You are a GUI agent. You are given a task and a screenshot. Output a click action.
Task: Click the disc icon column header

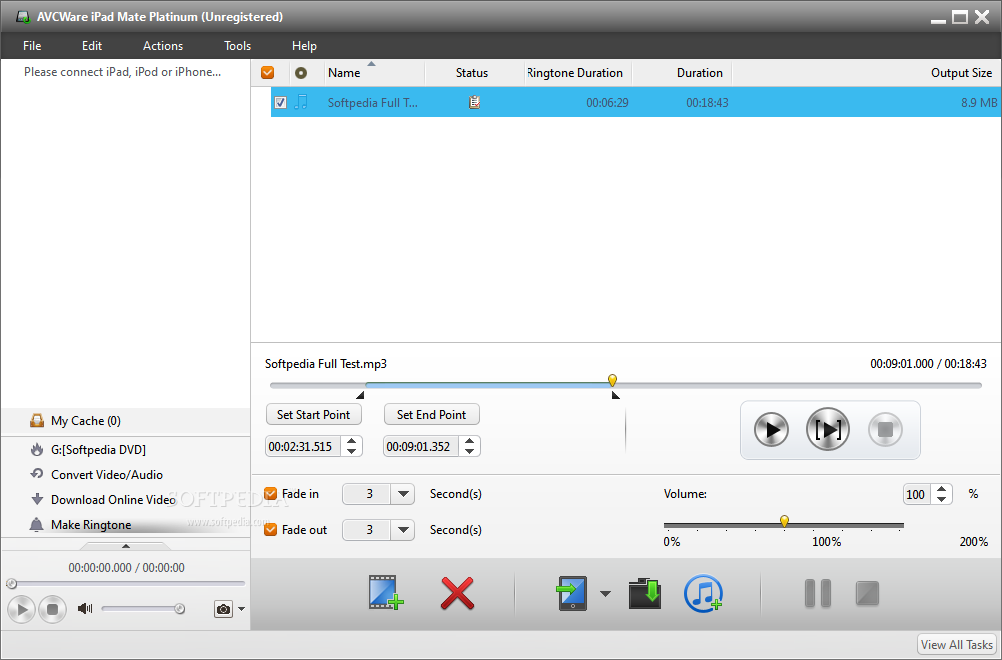[301, 73]
